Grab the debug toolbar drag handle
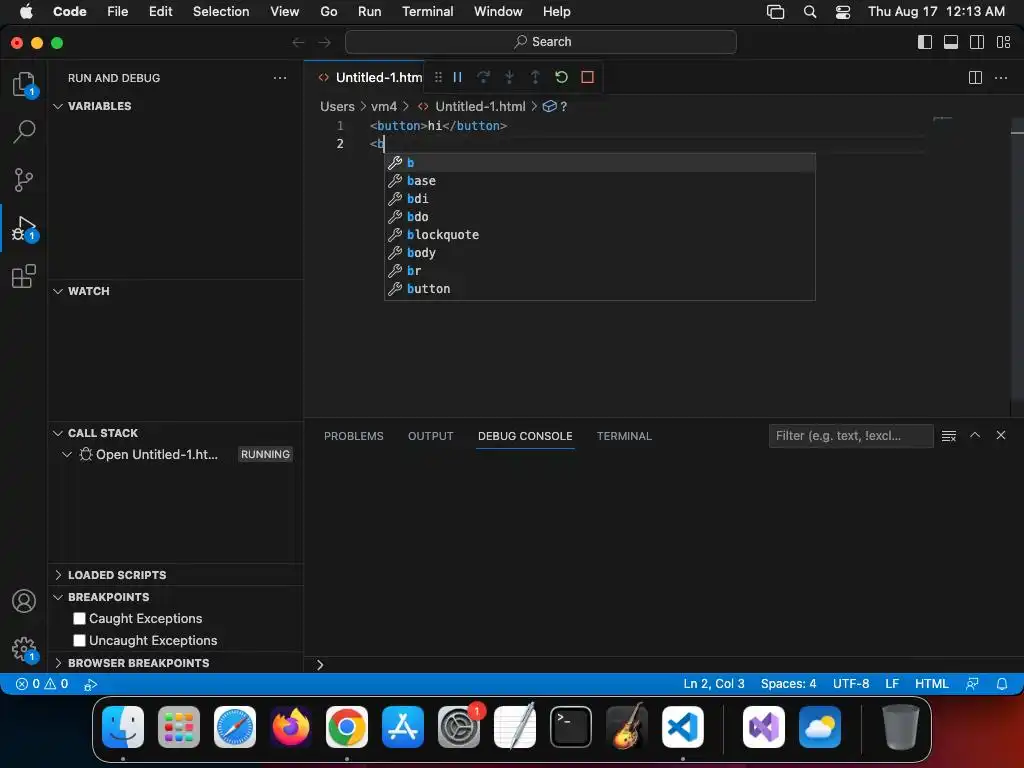1024x768 pixels. point(438,77)
